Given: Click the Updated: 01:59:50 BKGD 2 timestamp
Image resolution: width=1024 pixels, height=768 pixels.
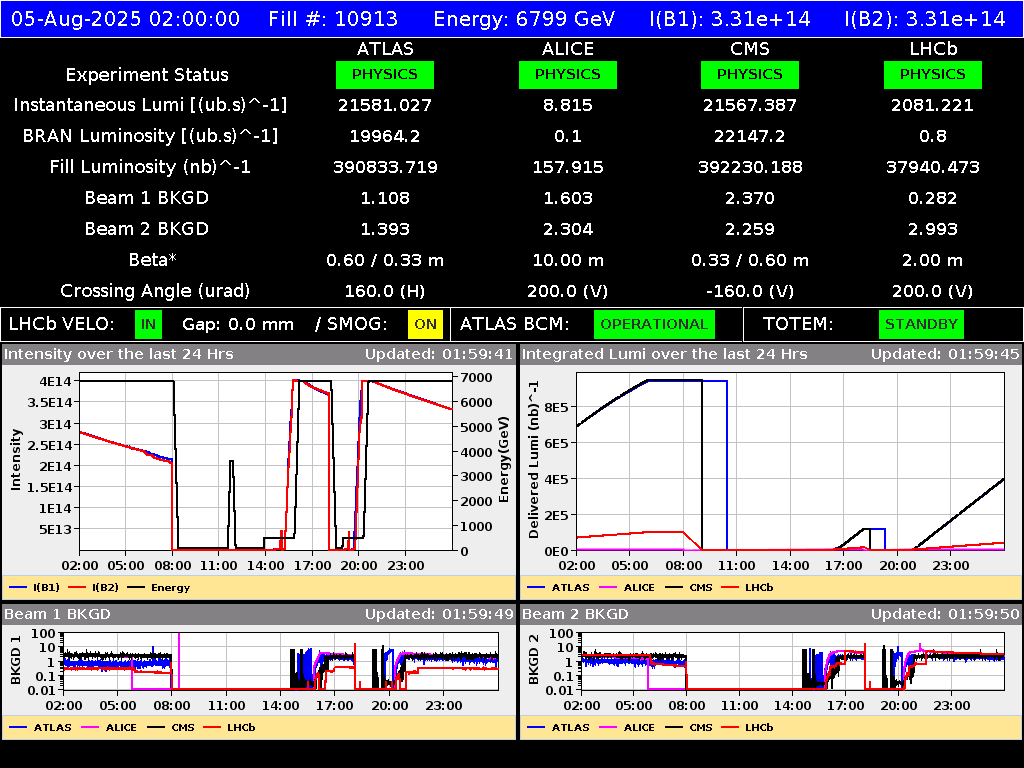Looking at the screenshot, I should tap(945, 614).
